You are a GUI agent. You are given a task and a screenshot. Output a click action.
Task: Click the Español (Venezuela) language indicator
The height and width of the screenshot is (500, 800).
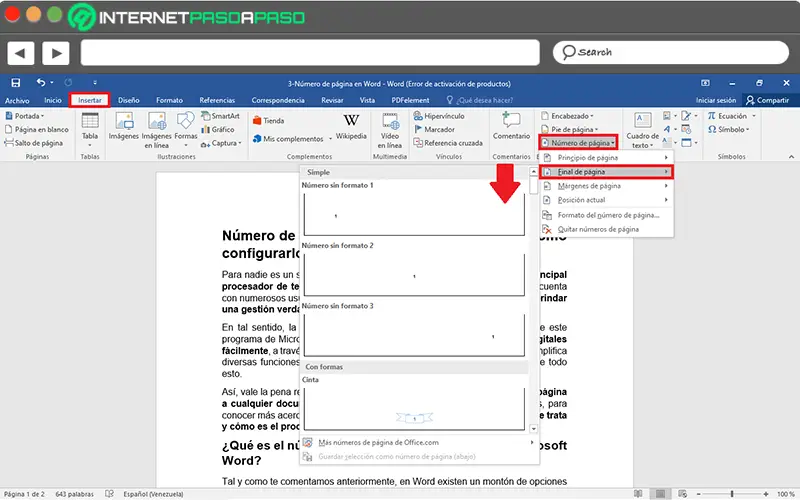point(153,494)
